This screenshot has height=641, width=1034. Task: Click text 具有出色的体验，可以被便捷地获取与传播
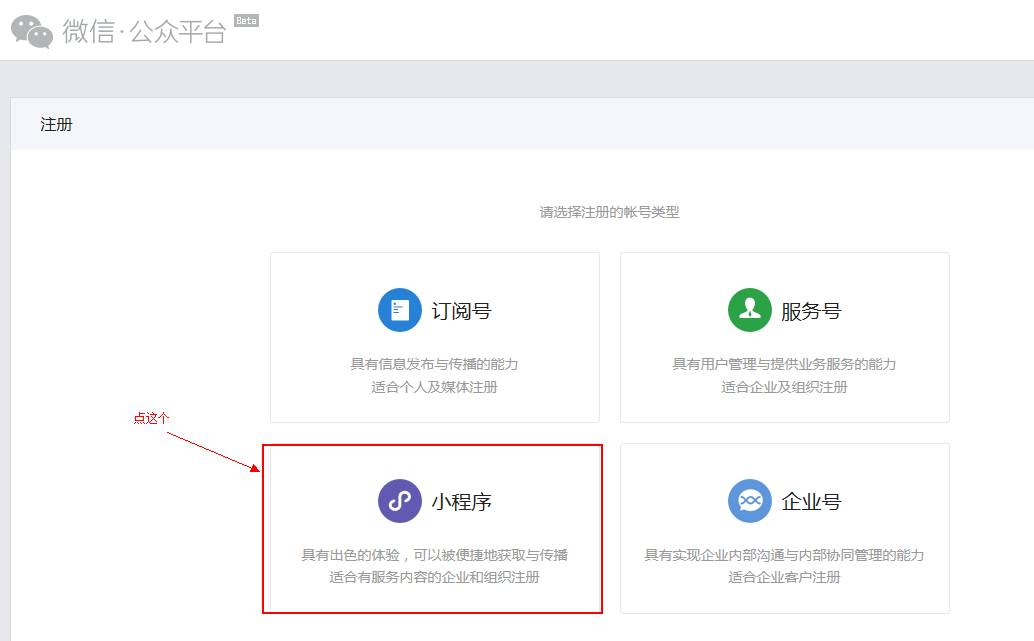[435, 555]
